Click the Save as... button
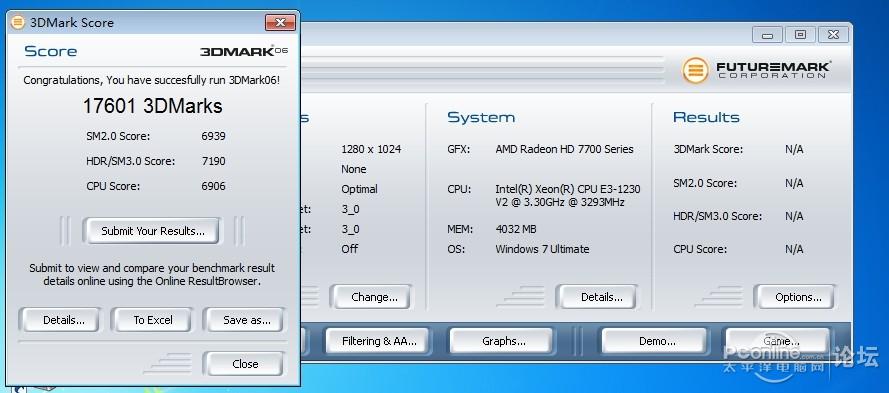This screenshot has width=889, height=393. click(x=244, y=320)
